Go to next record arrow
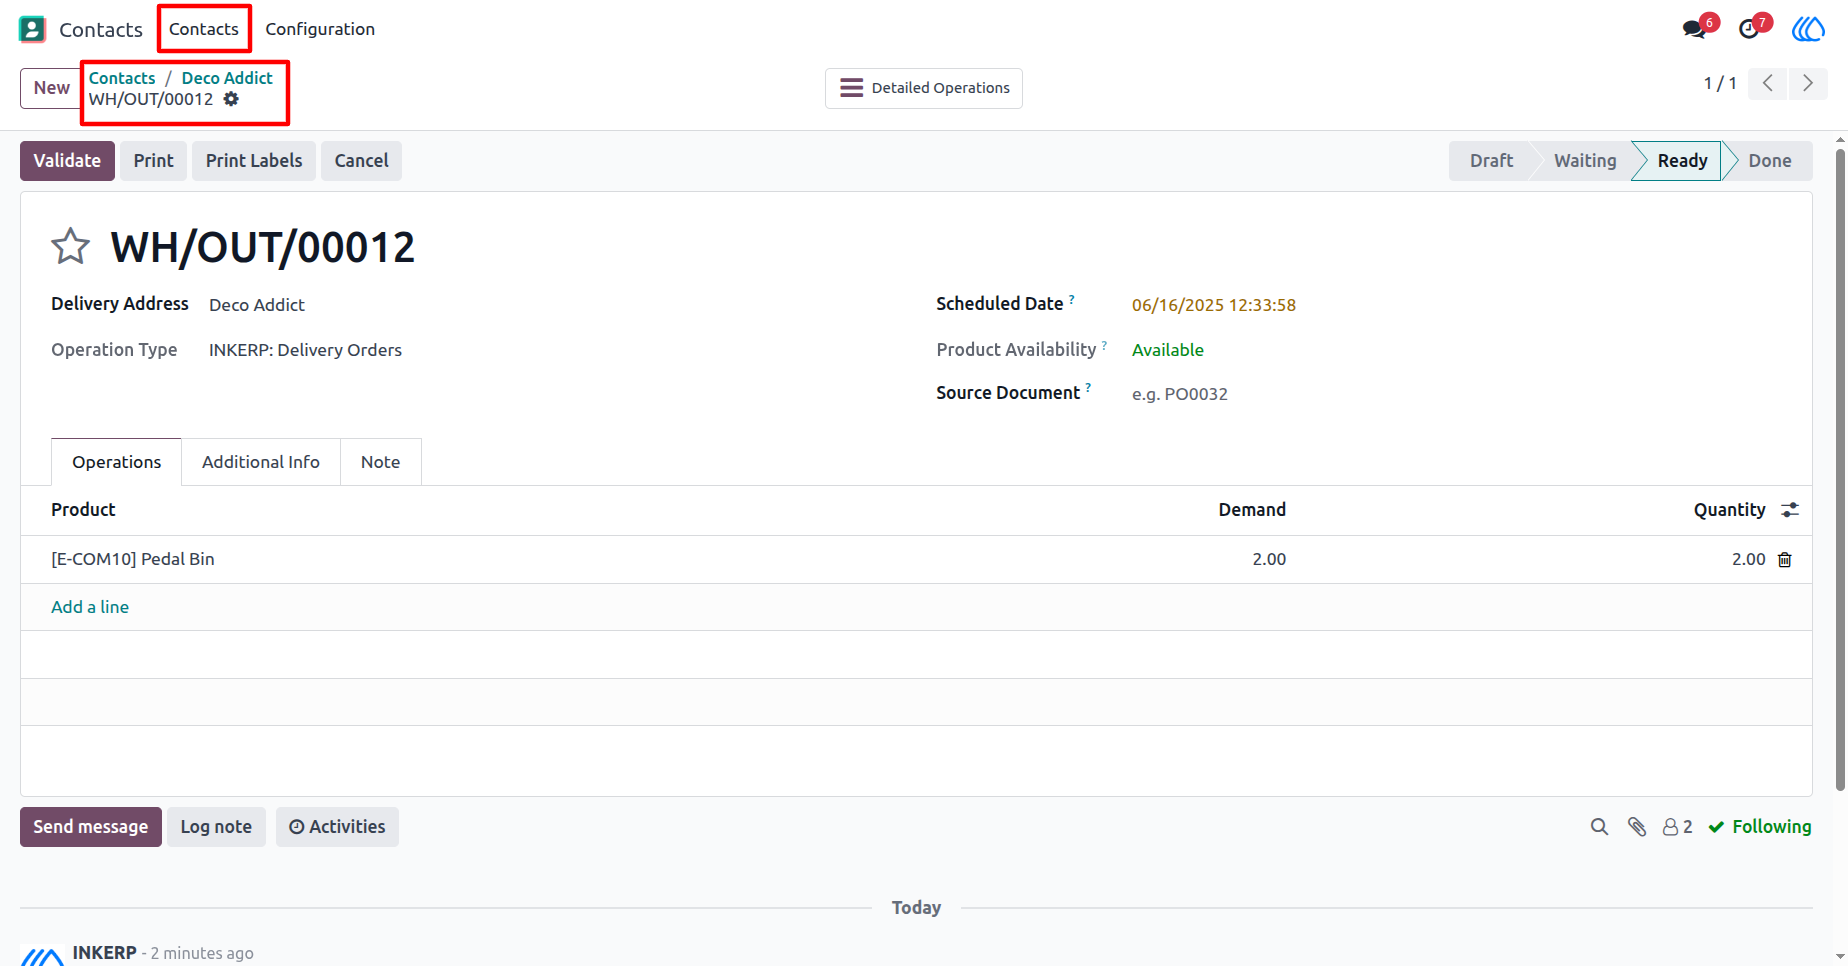The height and width of the screenshot is (966, 1848). (1808, 83)
